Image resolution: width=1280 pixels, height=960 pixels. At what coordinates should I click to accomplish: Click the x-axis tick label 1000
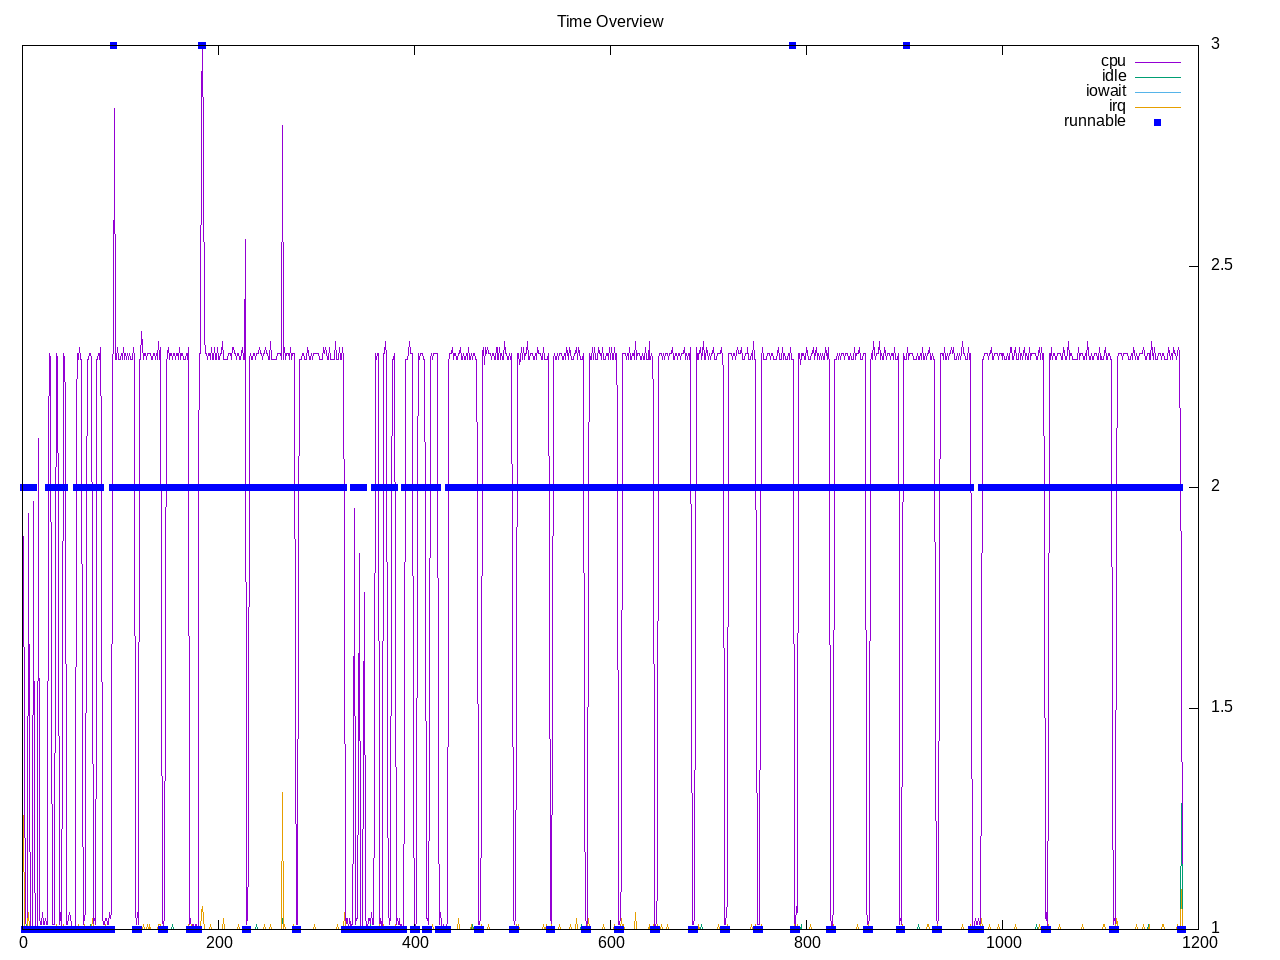coord(1002,942)
